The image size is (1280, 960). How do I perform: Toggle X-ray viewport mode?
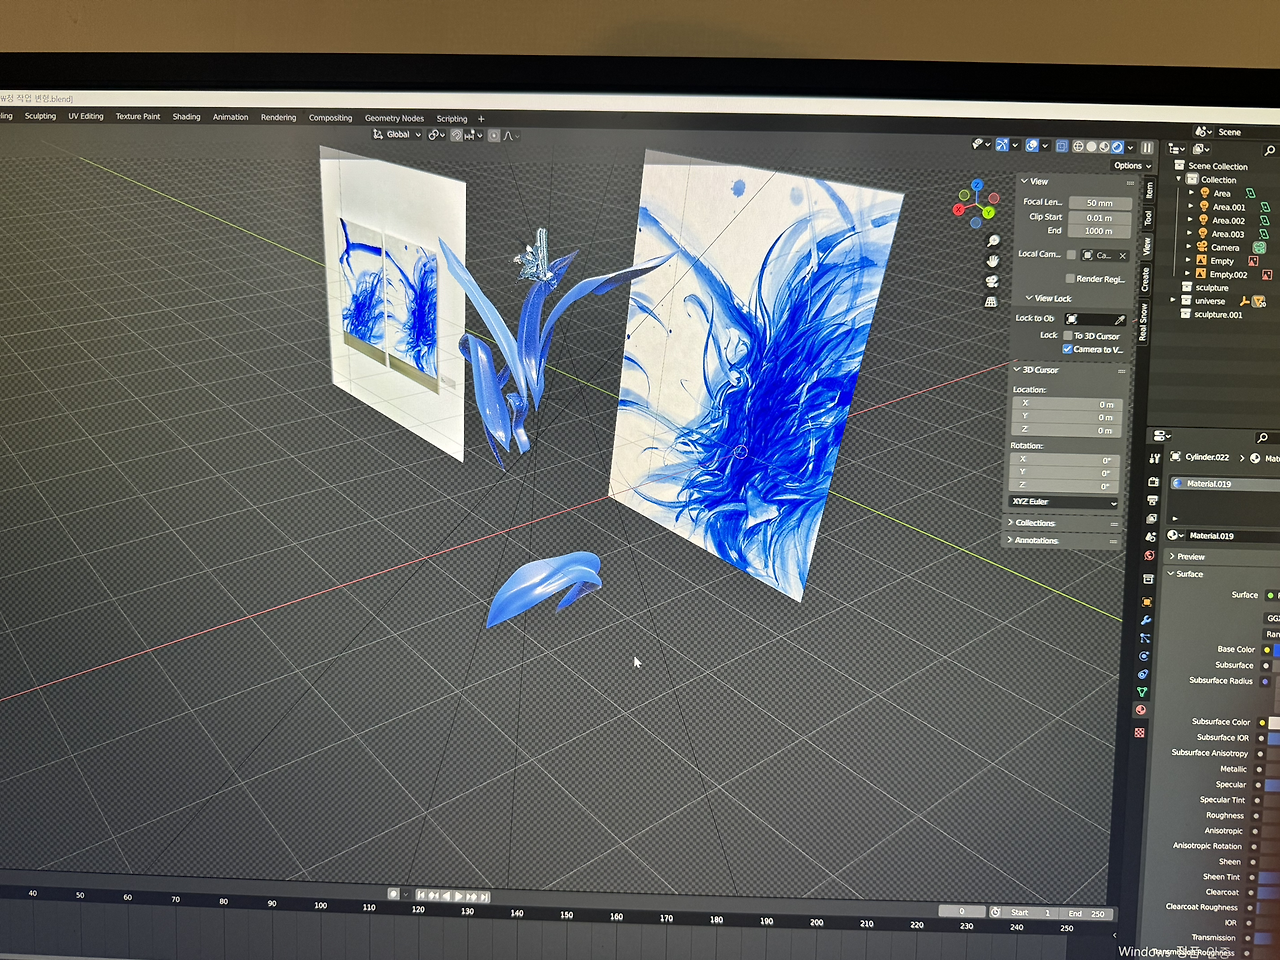[x=1062, y=146]
